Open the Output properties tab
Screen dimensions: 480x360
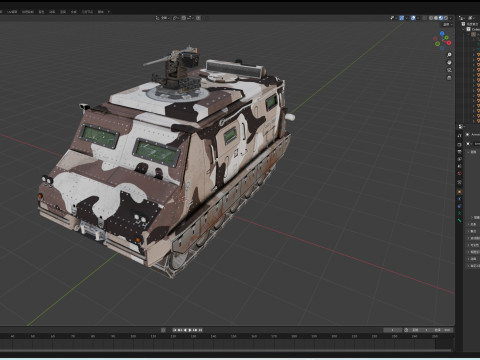point(459,152)
